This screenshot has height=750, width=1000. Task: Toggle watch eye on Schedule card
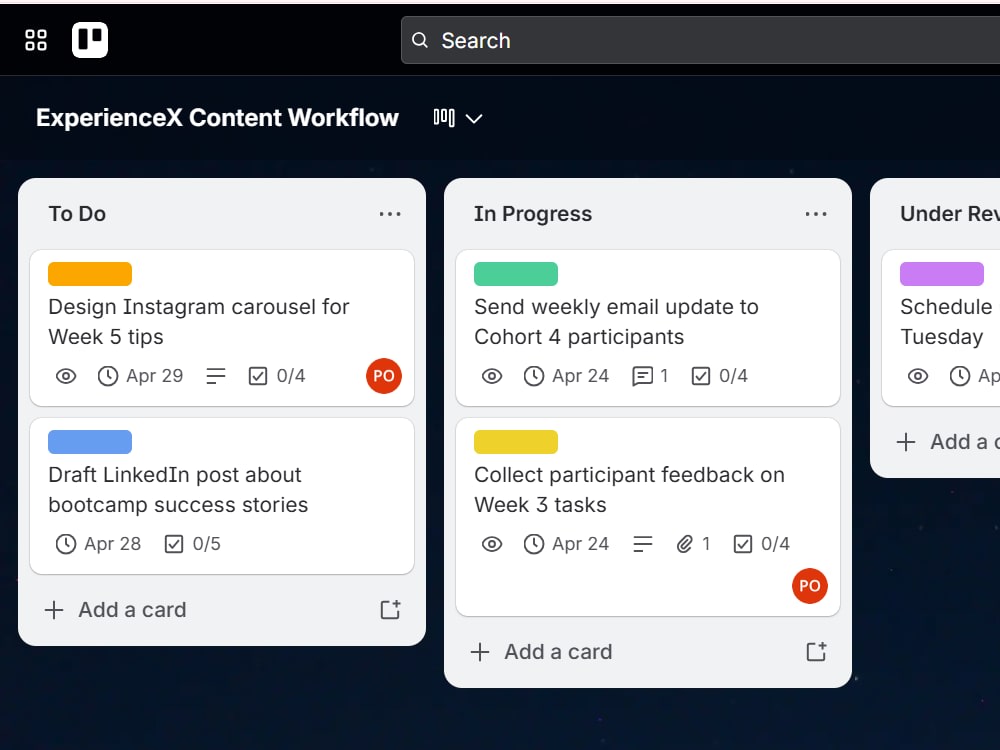(918, 376)
